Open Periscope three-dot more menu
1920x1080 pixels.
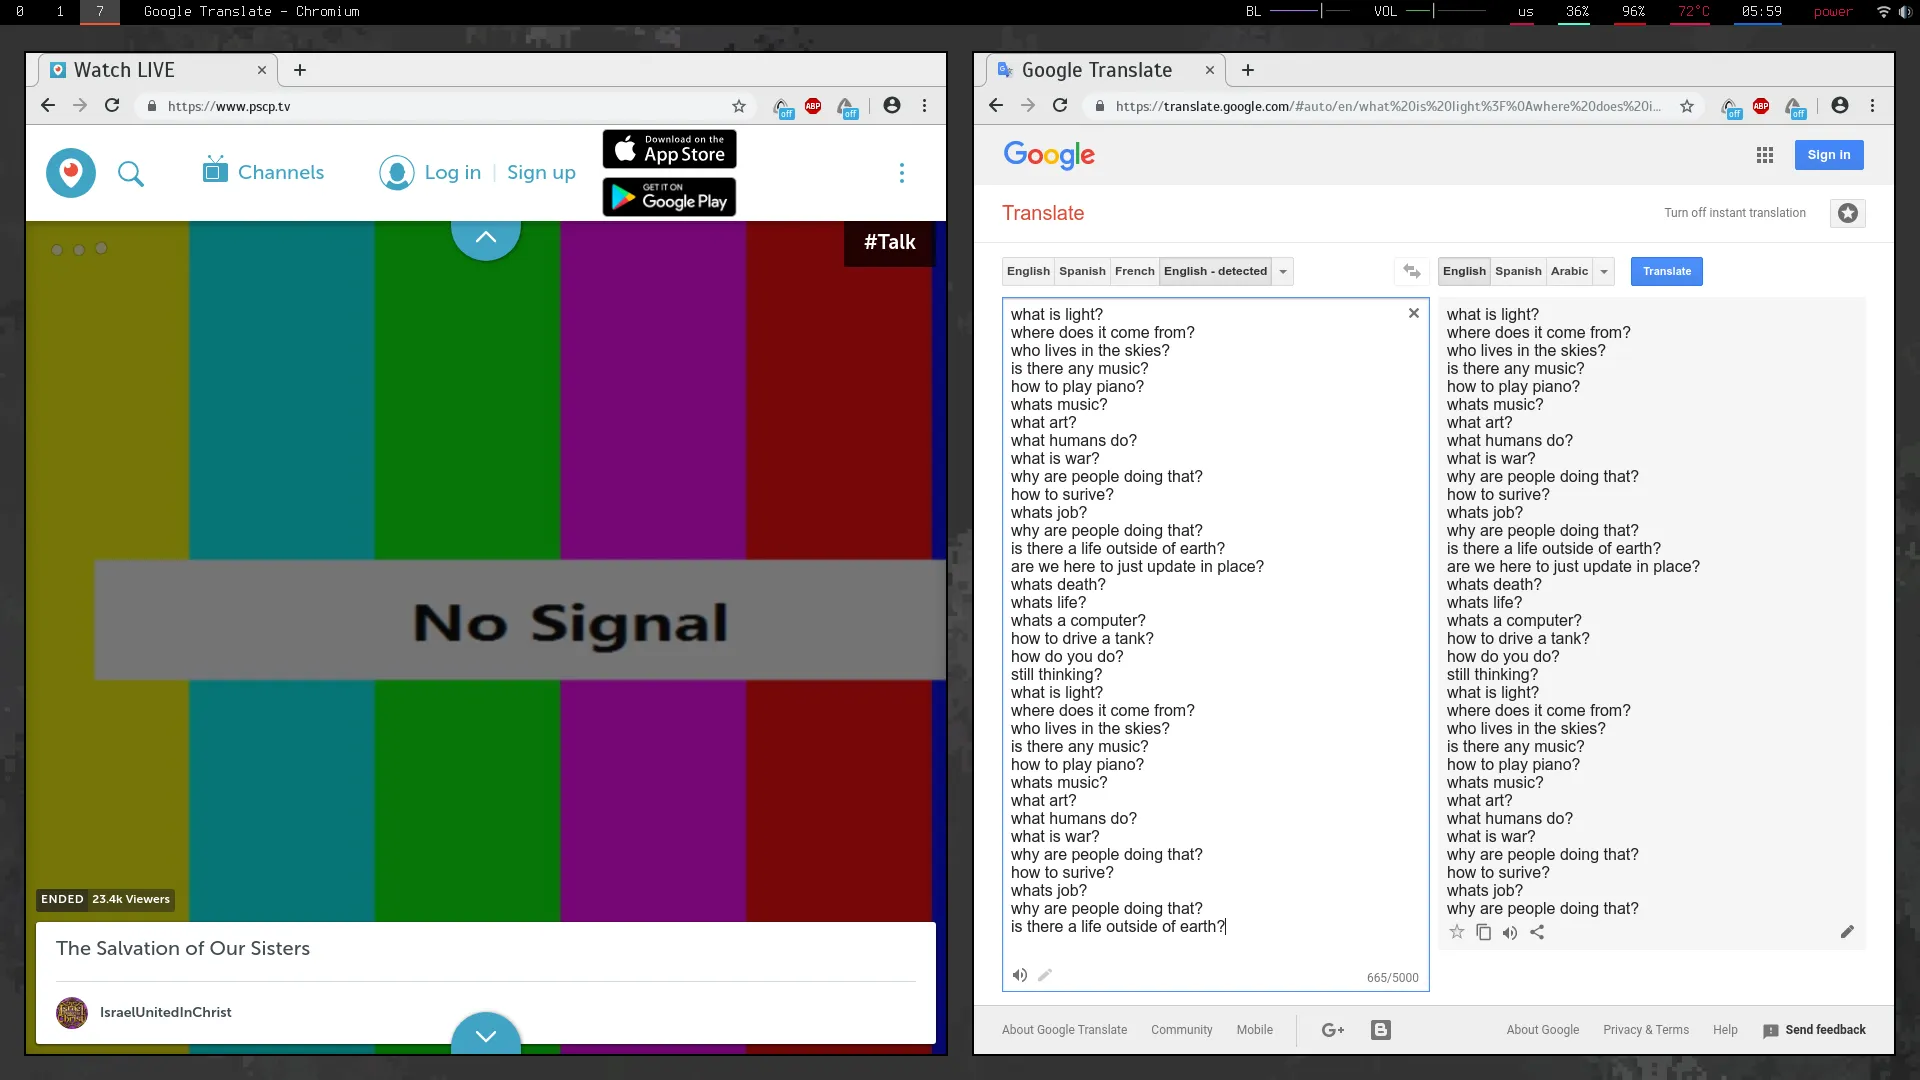pos(901,173)
